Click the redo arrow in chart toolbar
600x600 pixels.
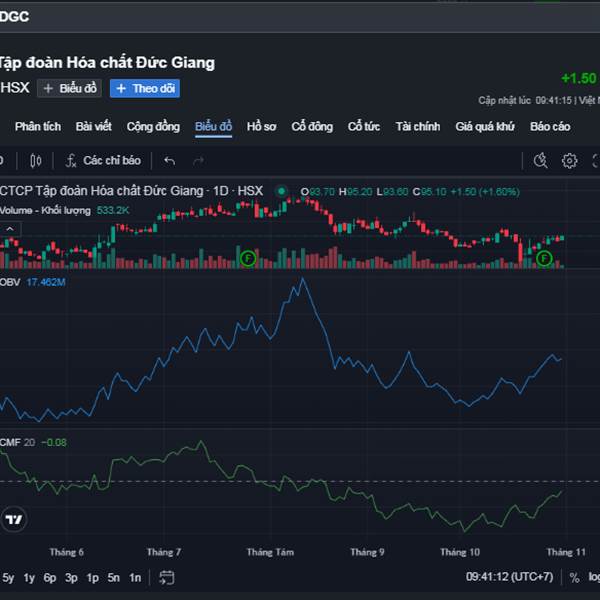coord(198,161)
